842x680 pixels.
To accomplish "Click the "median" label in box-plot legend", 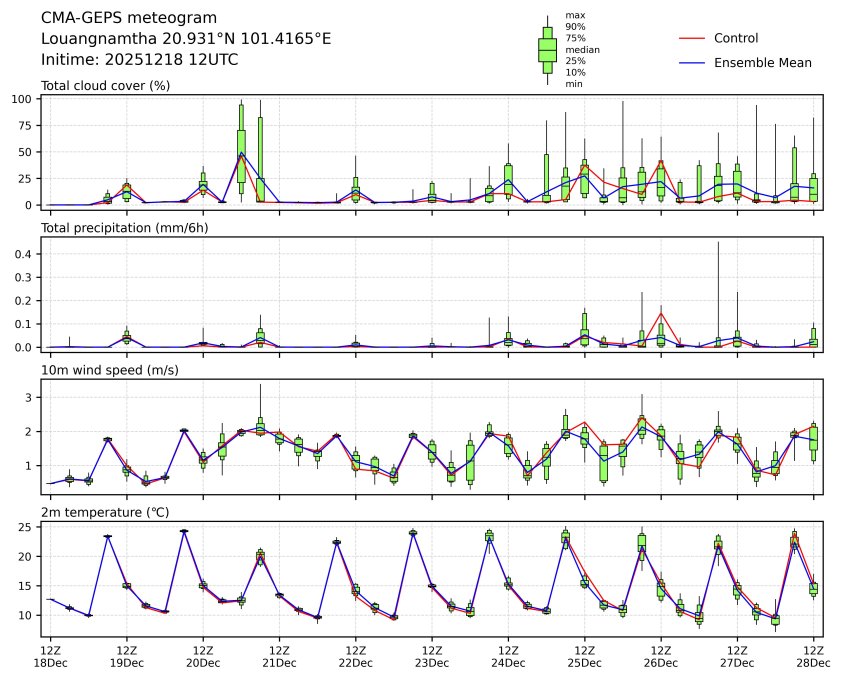I will [576, 49].
